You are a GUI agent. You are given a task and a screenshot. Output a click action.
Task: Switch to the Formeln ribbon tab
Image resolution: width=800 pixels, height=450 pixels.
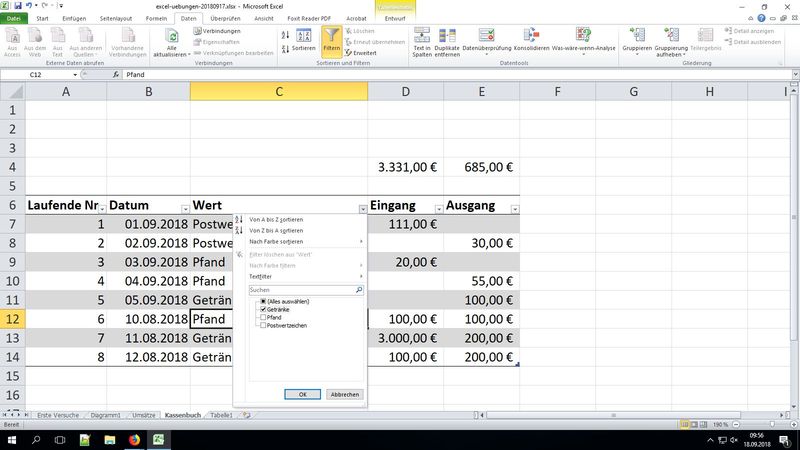click(156, 18)
